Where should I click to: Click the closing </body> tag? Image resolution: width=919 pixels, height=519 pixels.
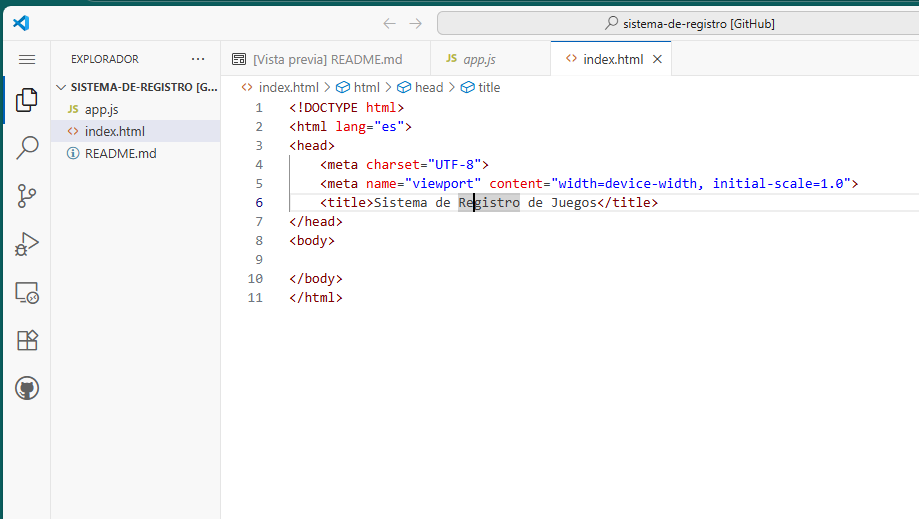click(x=316, y=279)
